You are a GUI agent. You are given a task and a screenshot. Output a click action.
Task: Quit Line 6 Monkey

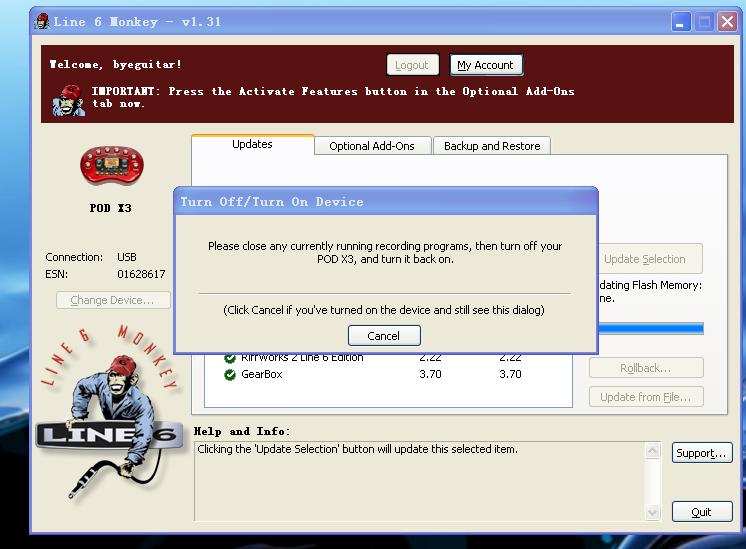pos(702,512)
